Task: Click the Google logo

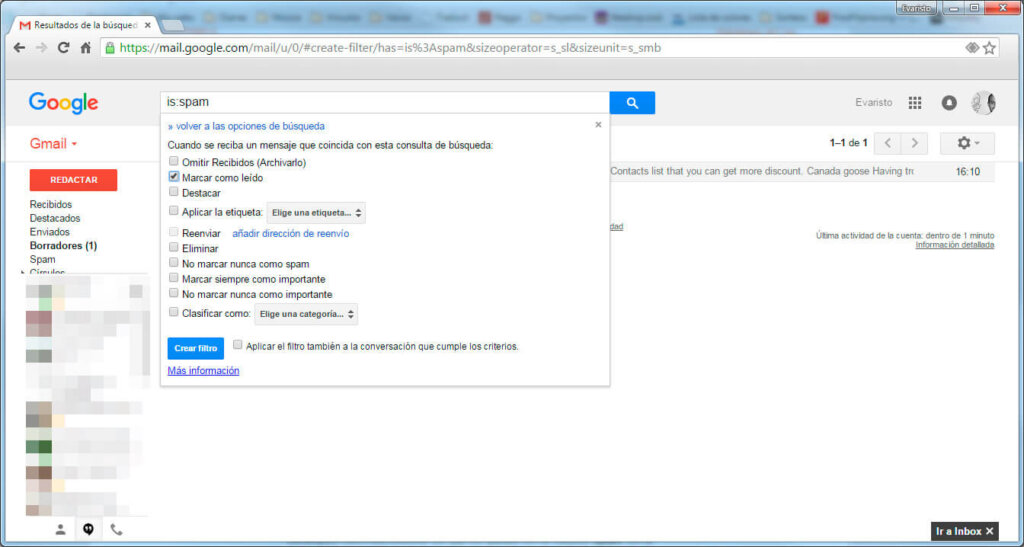Action: pyautogui.click(x=63, y=103)
